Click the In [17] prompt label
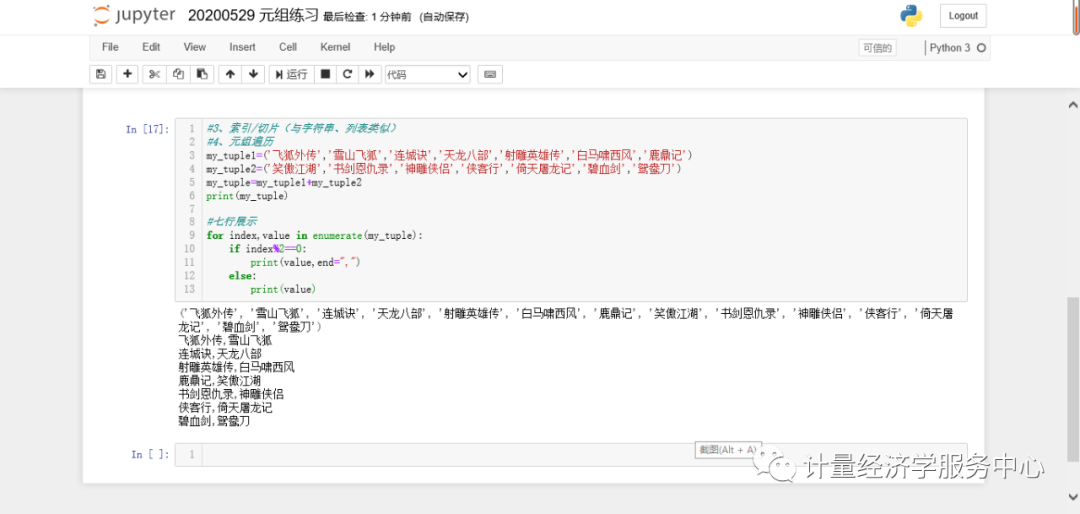The height and width of the screenshot is (514, 1080). tap(147, 129)
